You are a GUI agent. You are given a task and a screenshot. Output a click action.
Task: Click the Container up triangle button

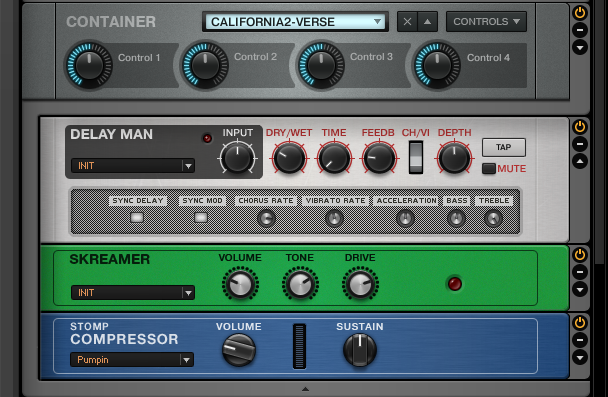pyautogui.click(x=427, y=22)
